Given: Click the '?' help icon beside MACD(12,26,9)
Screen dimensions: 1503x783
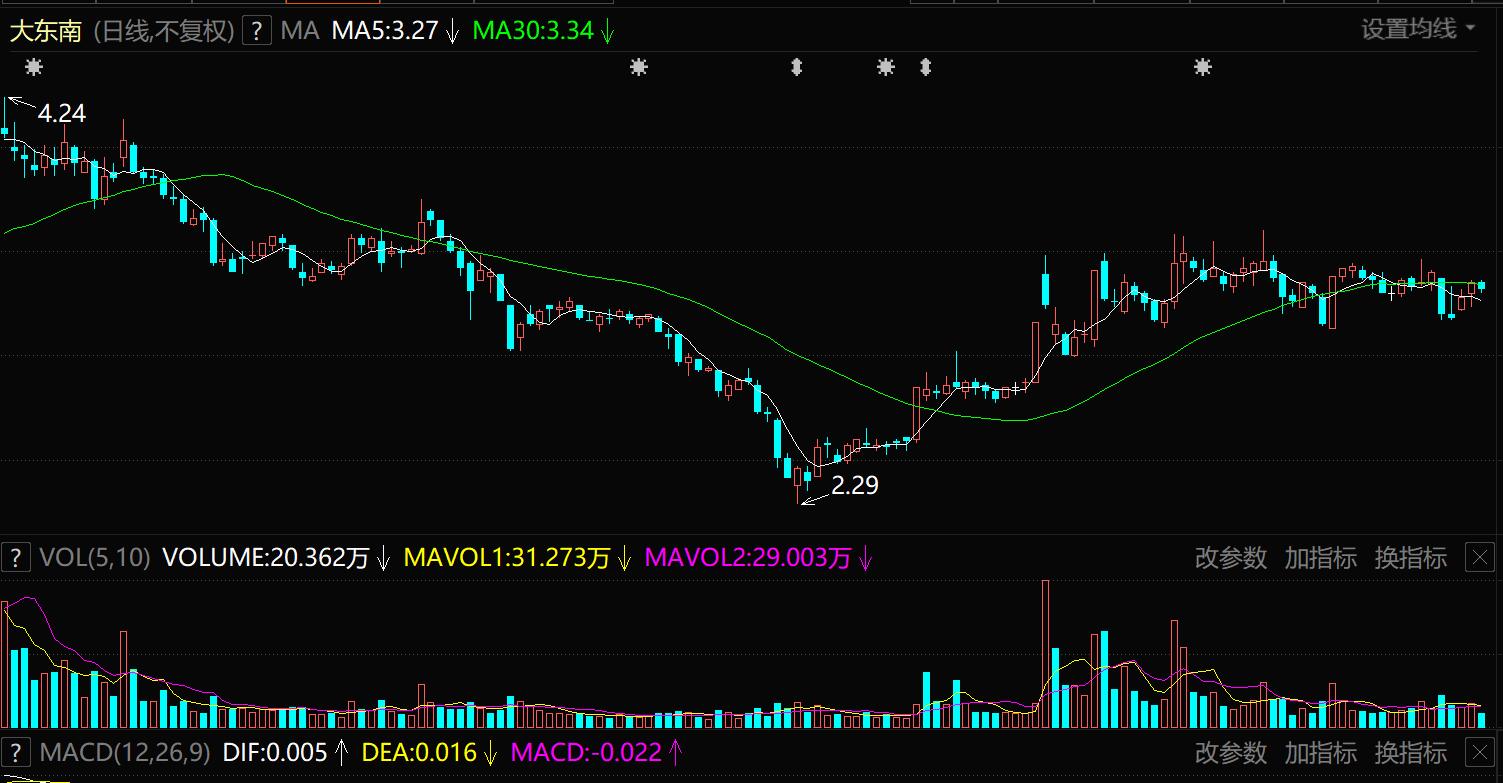Looking at the screenshot, I should [x=16, y=752].
